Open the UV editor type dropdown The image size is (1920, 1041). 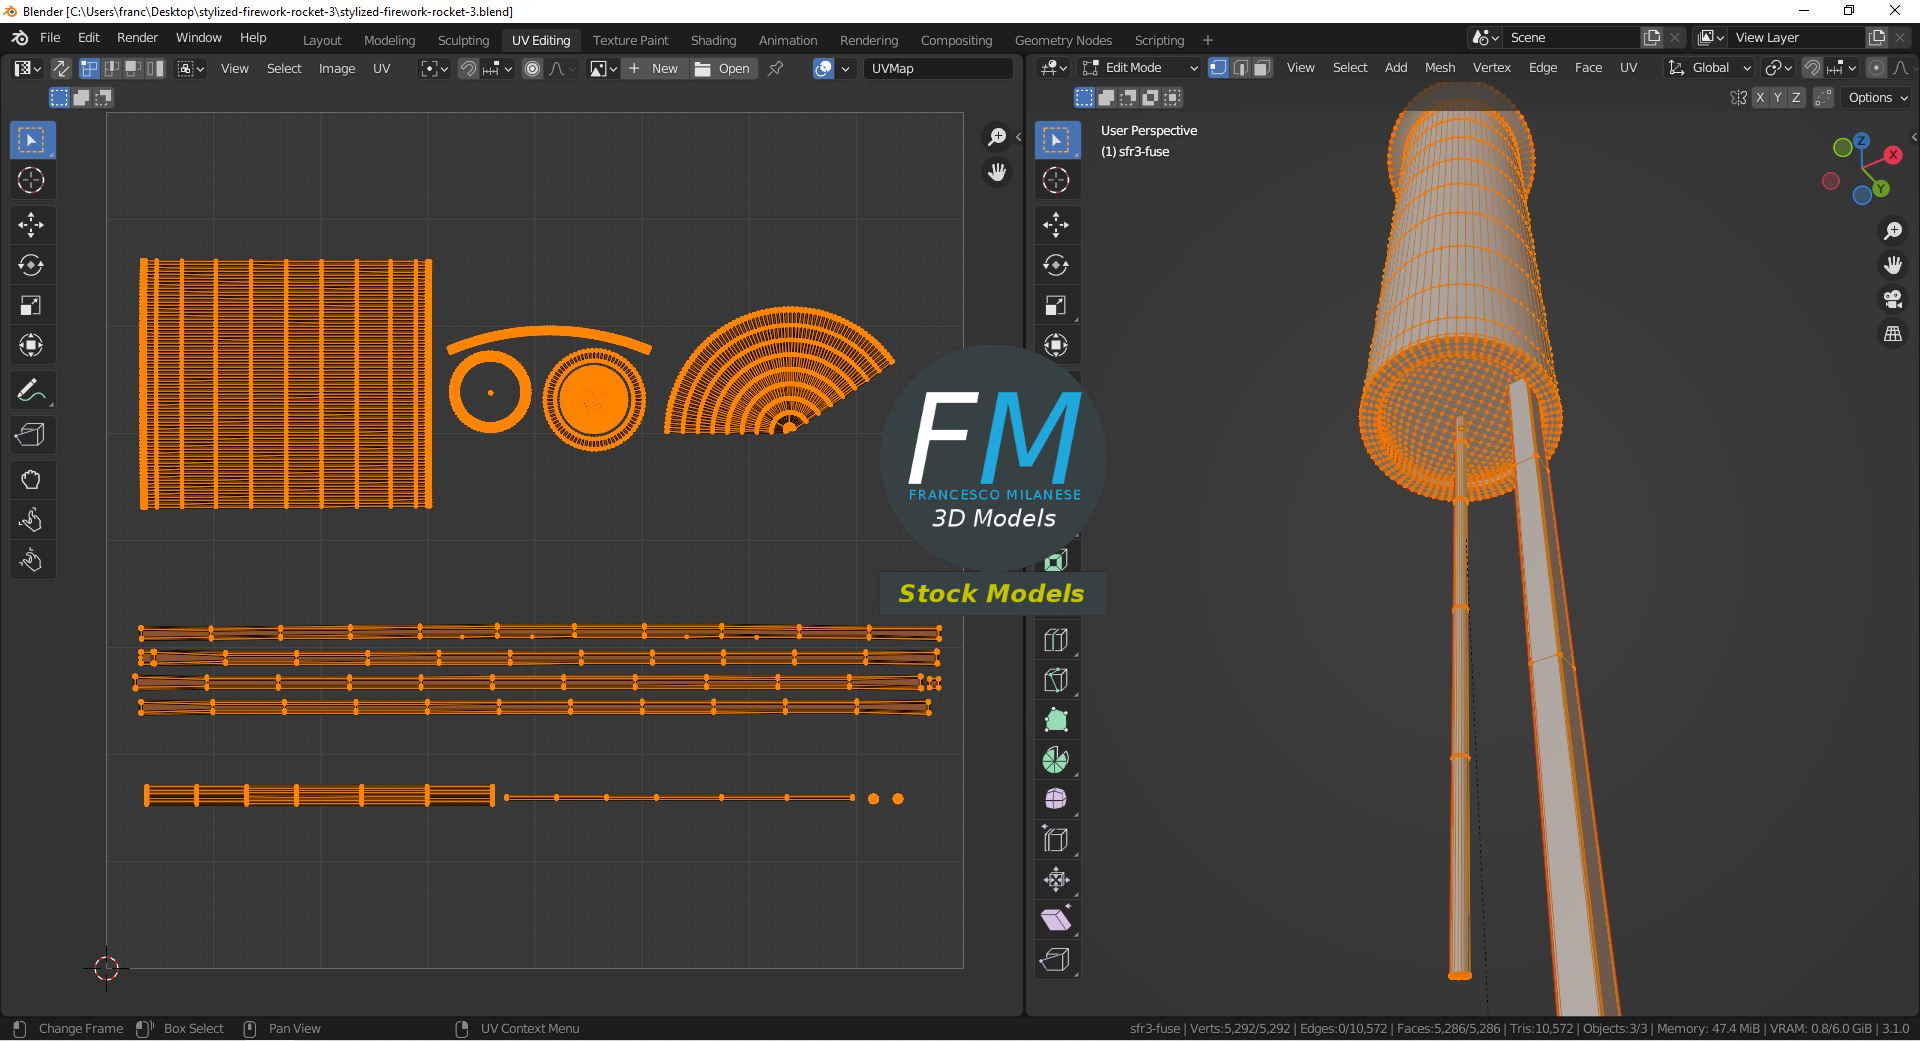(x=26, y=68)
